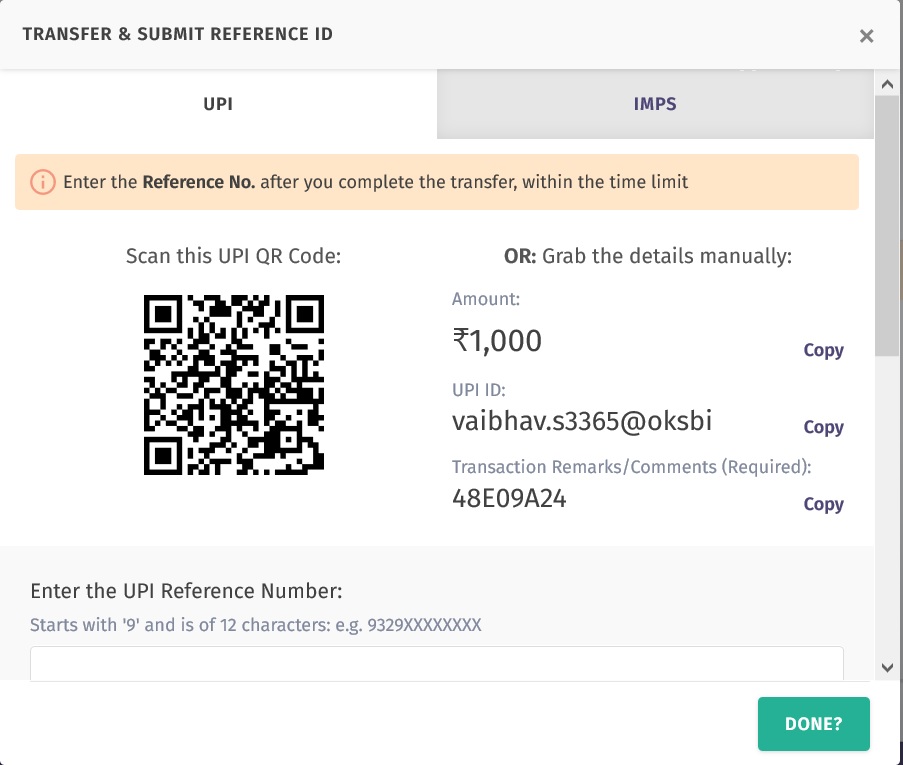Close the Transfer & Submit Reference ID dialog
The height and width of the screenshot is (765, 903).
coord(866,36)
